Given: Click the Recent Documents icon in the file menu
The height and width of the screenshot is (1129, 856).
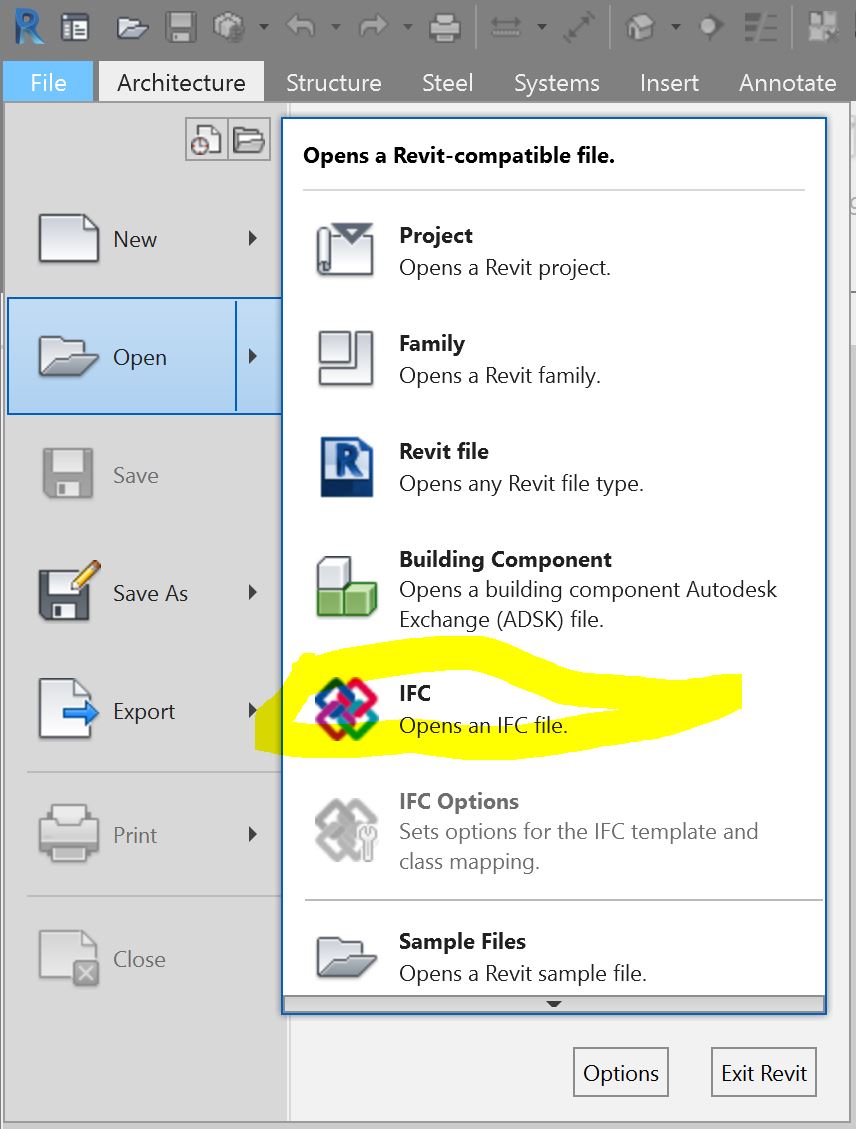Looking at the screenshot, I should click(x=206, y=139).
